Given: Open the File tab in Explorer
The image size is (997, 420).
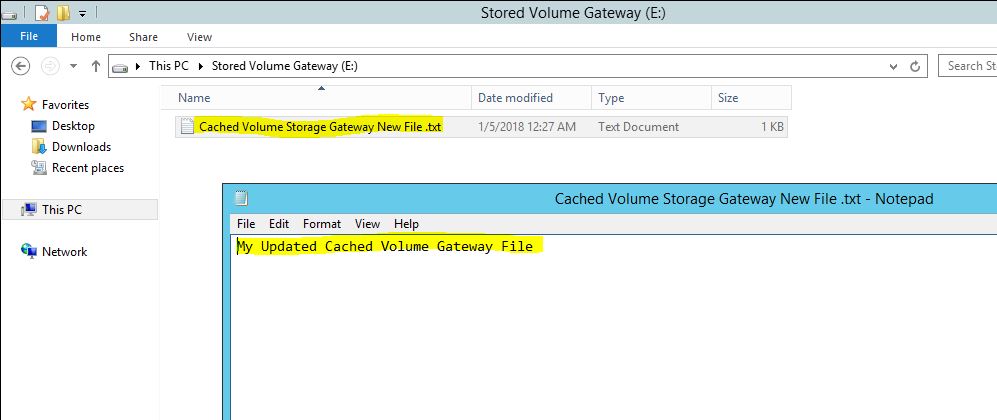Looking at the screenshot, I should (29, 37).
